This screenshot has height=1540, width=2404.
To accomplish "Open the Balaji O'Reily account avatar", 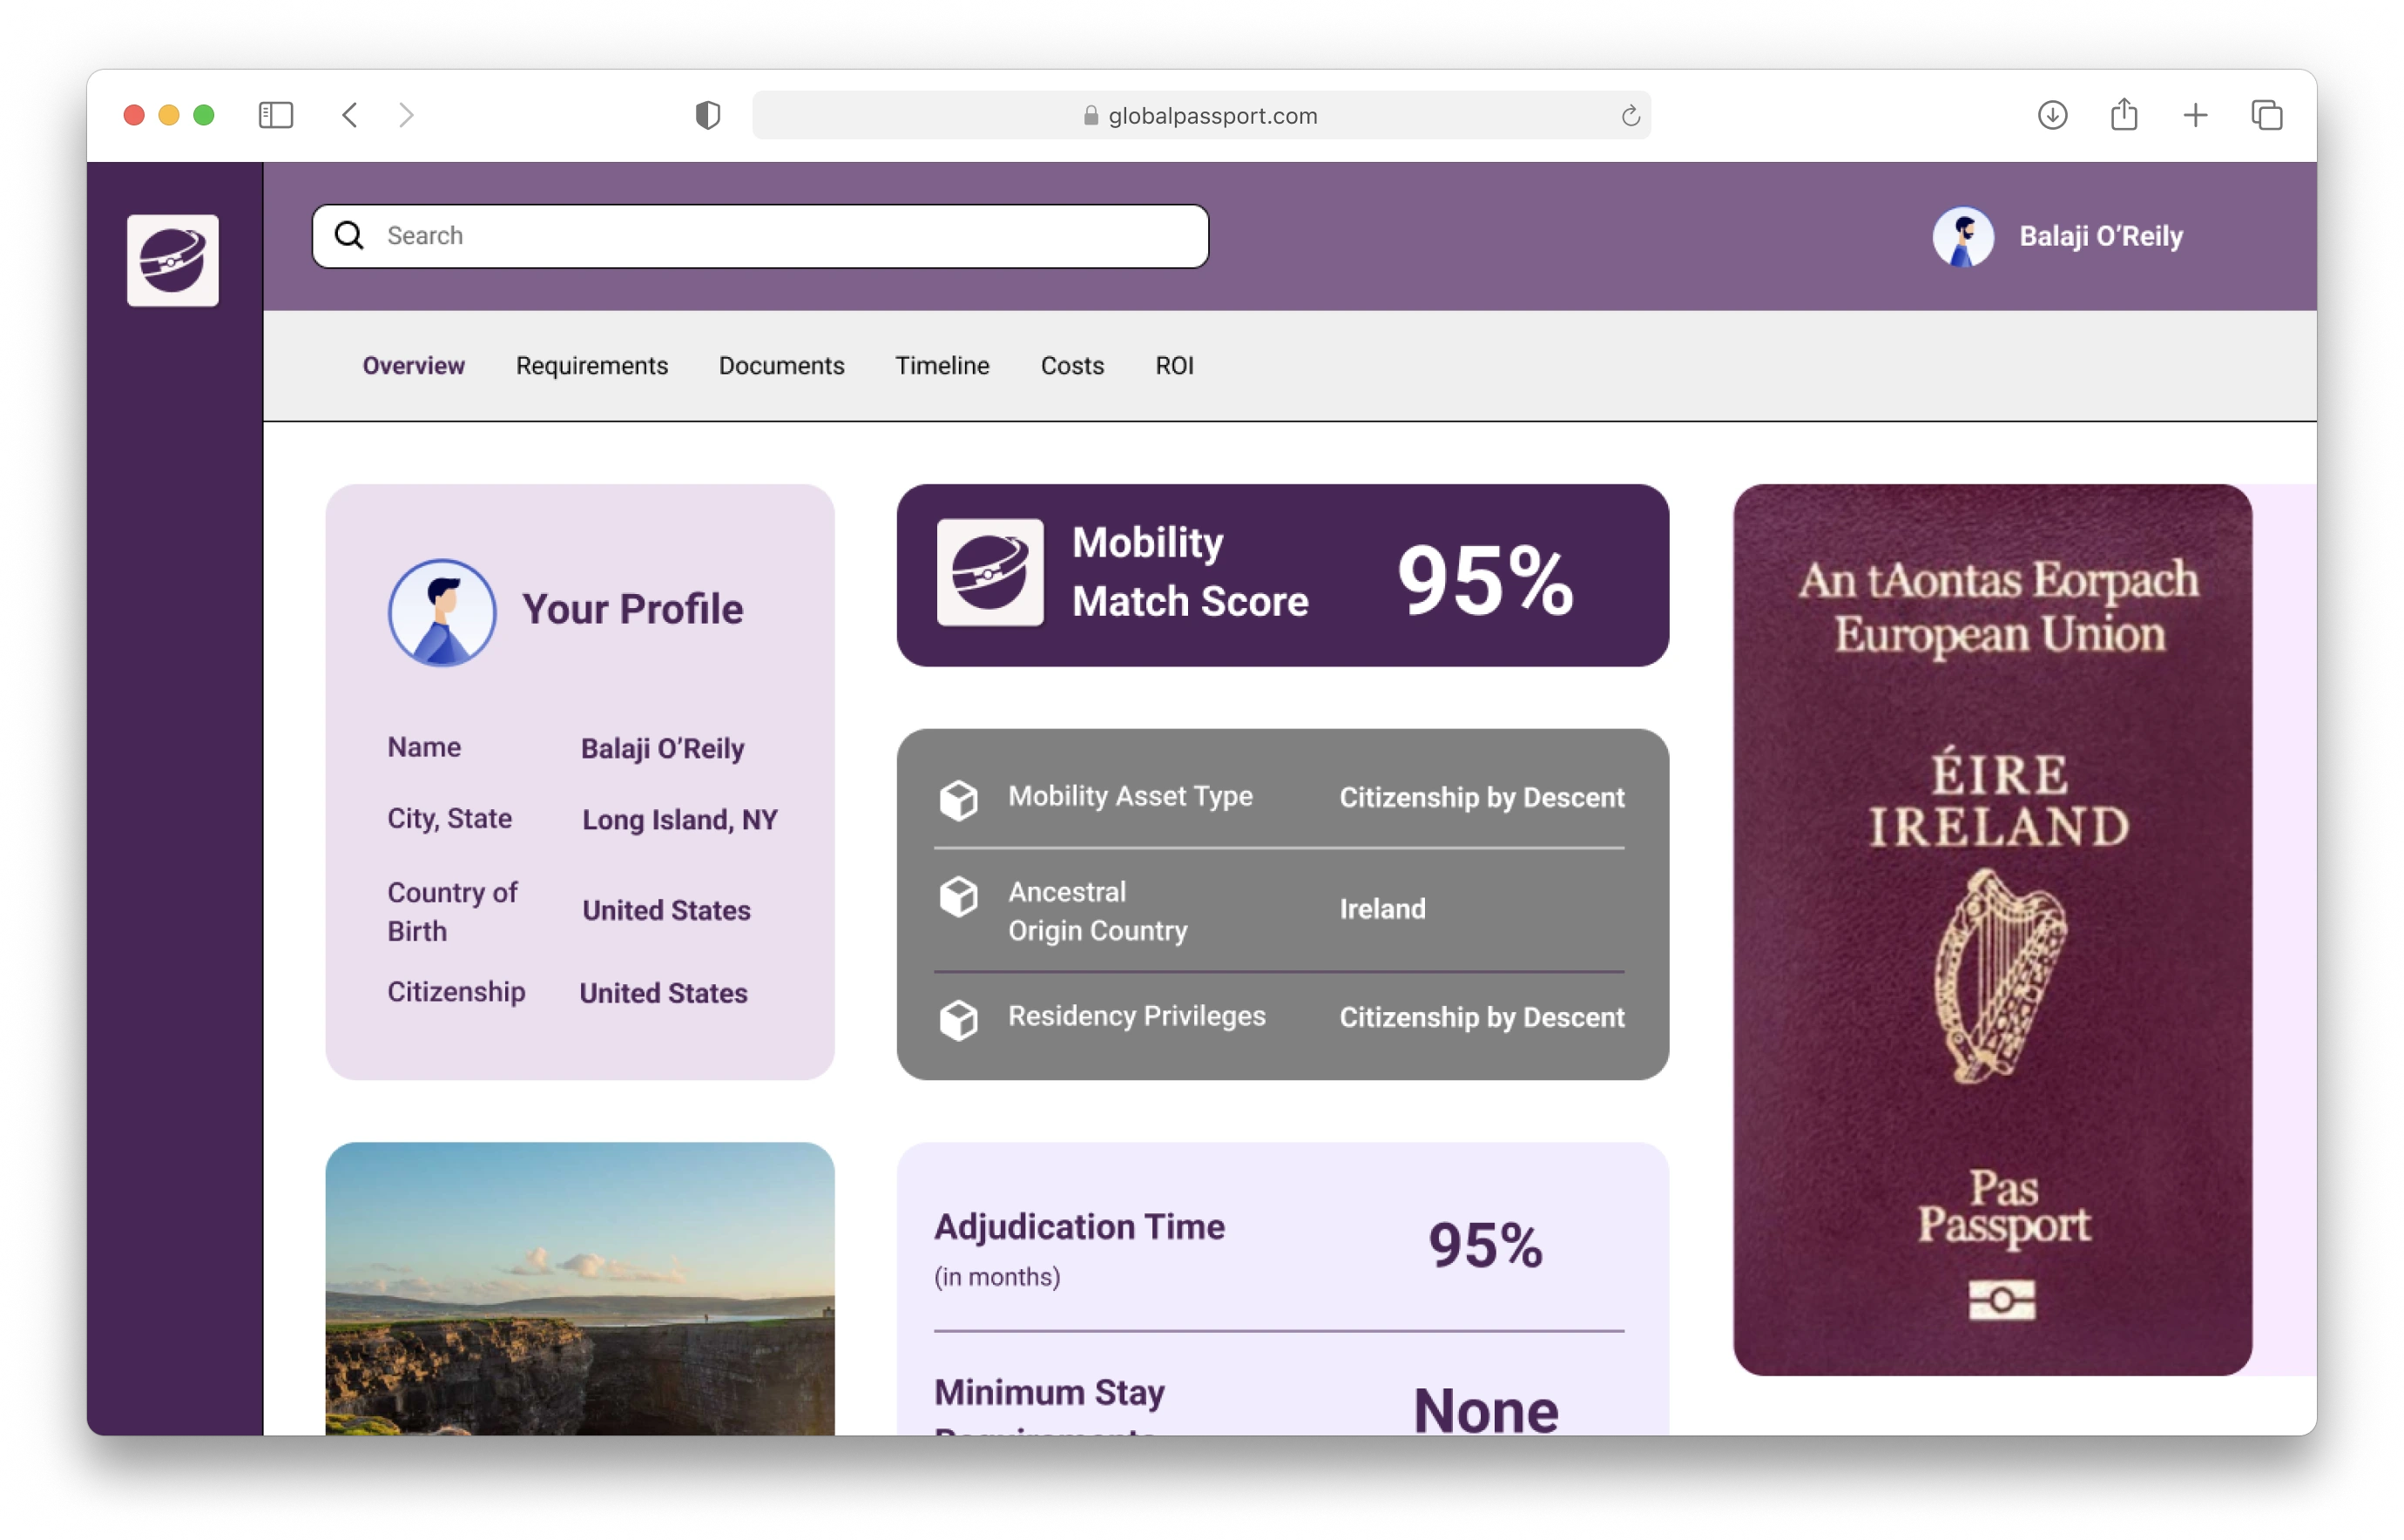I will coord(1964,236).
